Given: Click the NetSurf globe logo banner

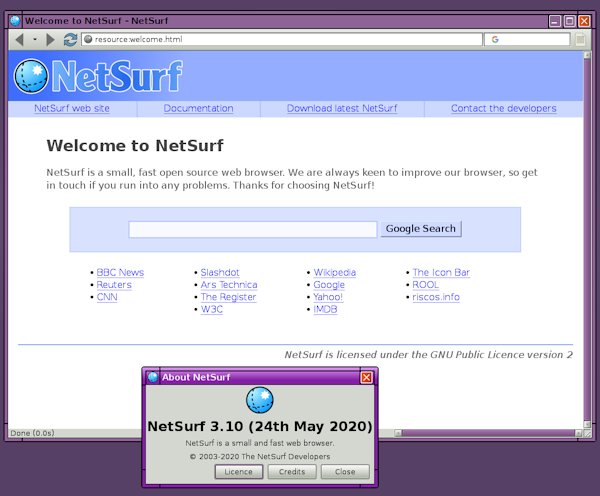Looking at the screenshot, I should 98,76.
